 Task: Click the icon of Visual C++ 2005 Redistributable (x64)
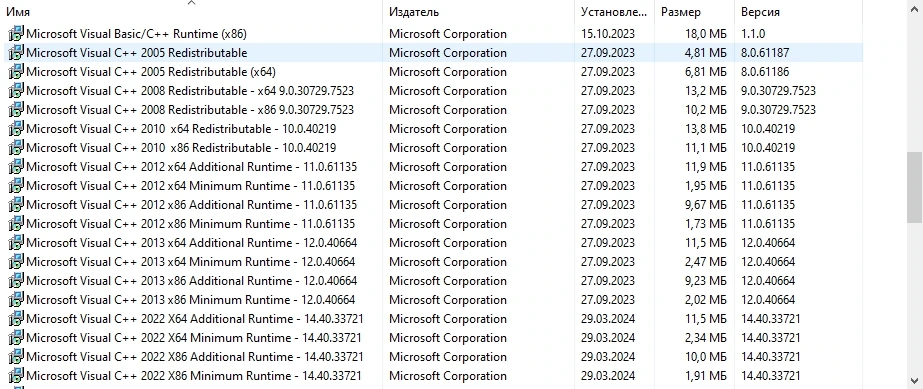click(16, 72)
